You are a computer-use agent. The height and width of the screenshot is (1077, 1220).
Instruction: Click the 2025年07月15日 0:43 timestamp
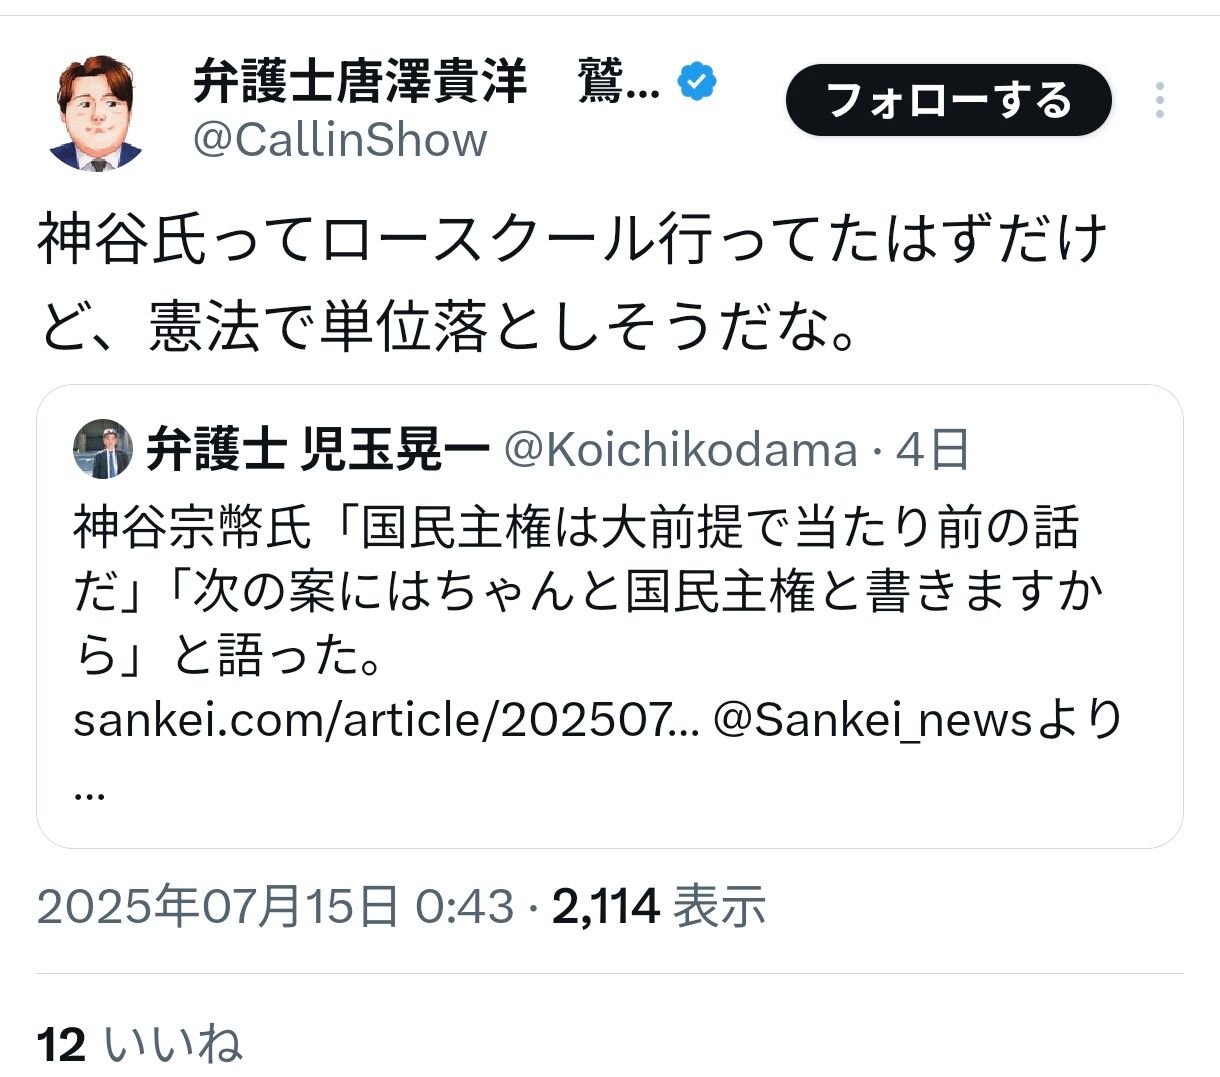(x=275, y=907)
